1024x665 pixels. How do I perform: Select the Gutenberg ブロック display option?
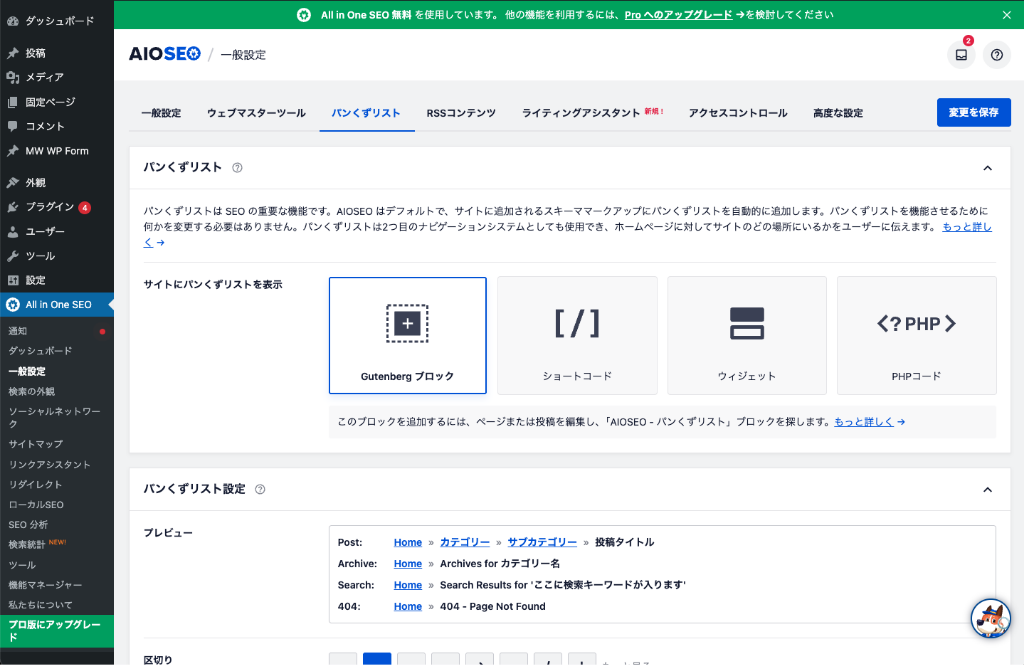(408, 335)
